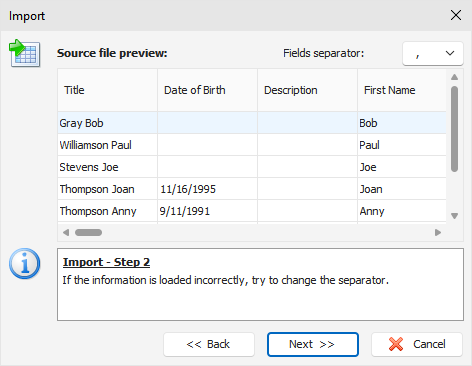The width and height of the screenshot is (472, 366).
Task: Select the Stevens Joe cell
Action: click(x=107, y=167)
